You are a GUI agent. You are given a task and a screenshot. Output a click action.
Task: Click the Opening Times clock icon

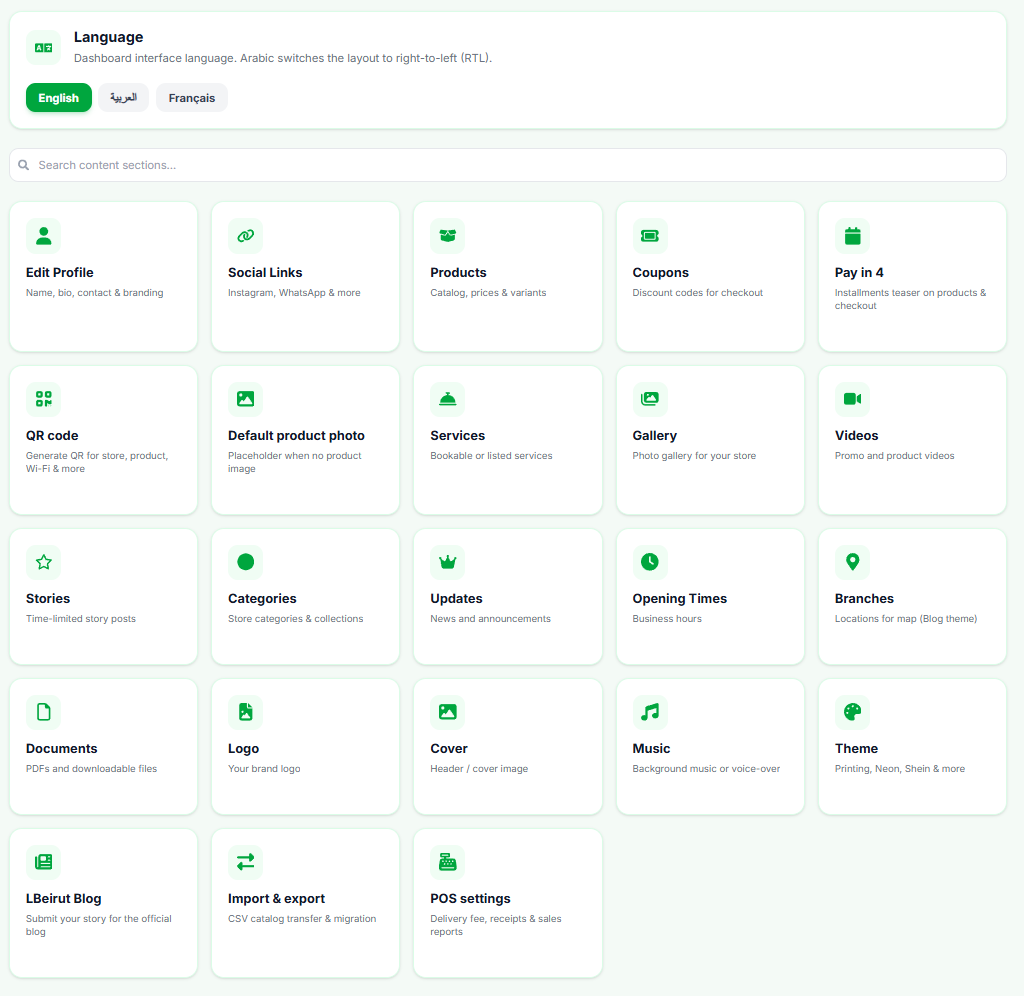pyautogui.click(x=650, y=562)
